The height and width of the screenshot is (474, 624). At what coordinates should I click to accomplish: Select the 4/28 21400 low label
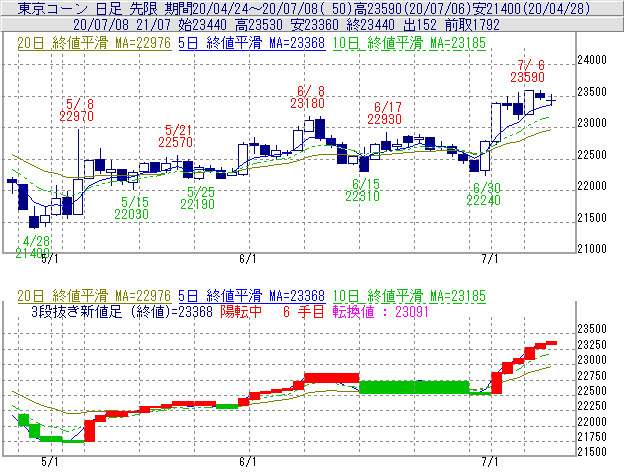(33, 247)
